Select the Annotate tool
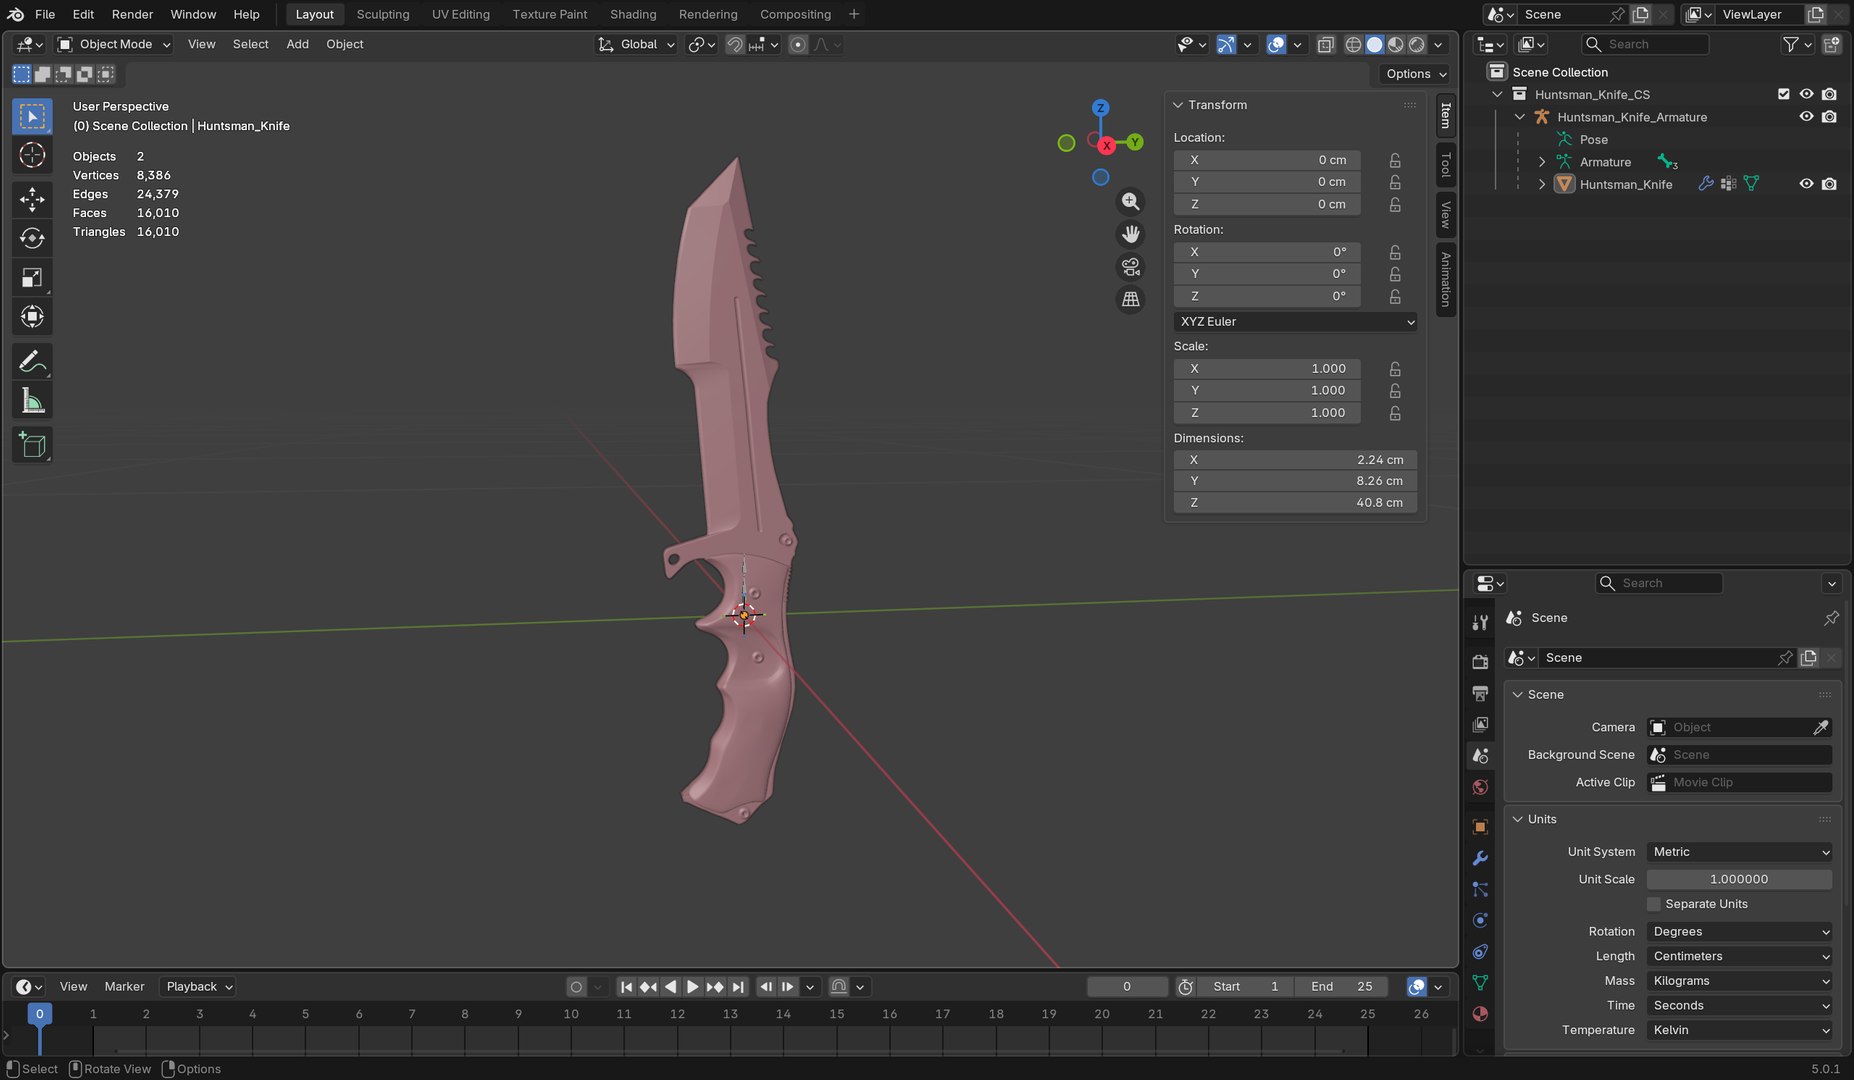The width and height of the screenshot is (1854, 1080). coord(32,361)
